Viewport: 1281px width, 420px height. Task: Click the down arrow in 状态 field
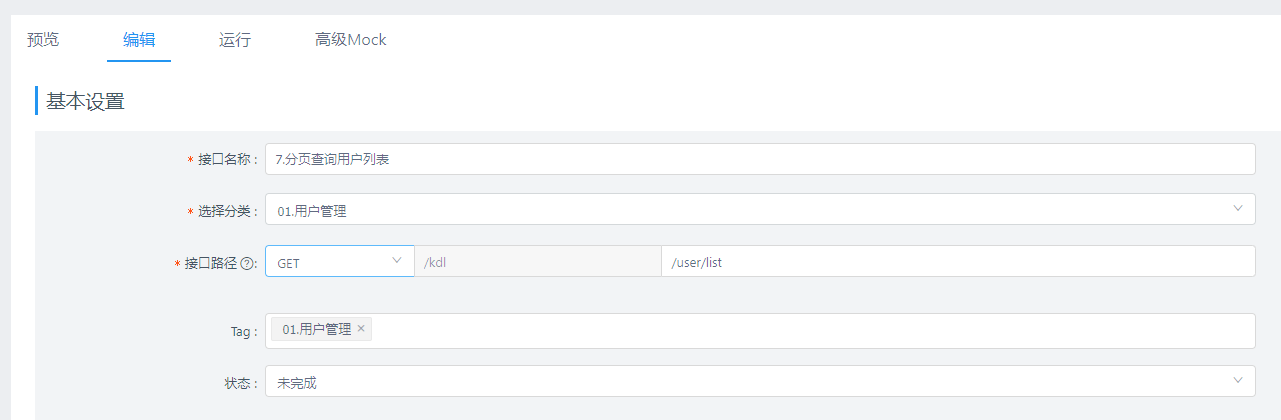coord(1238,381)
